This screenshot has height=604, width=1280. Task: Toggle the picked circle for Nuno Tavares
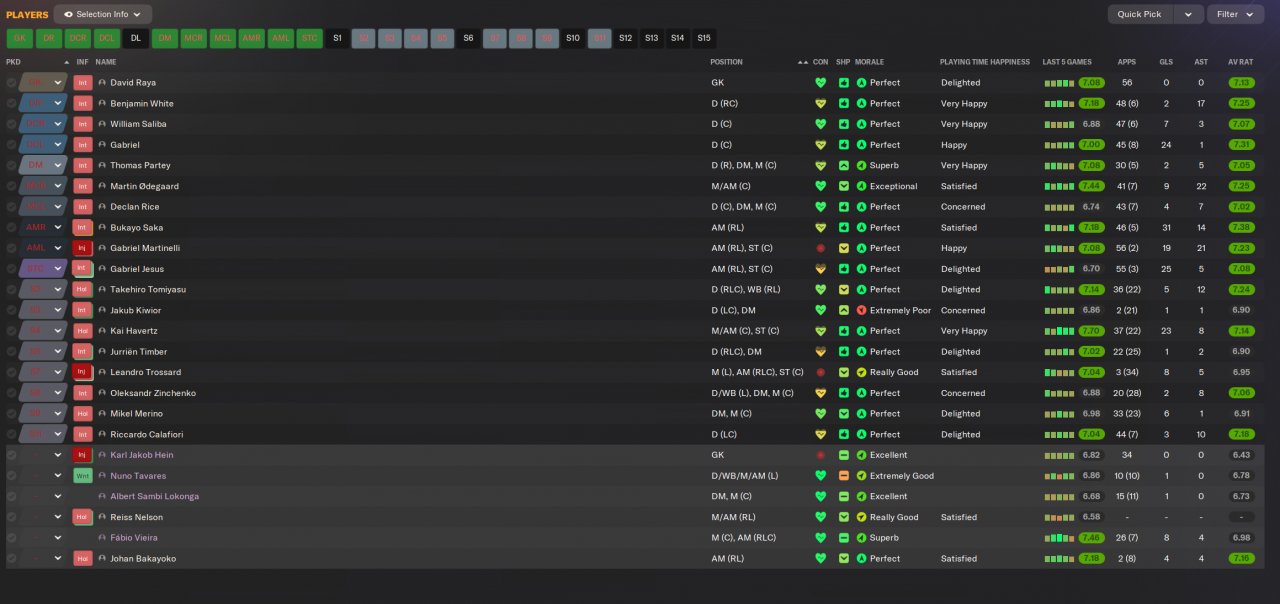(11, 476)
